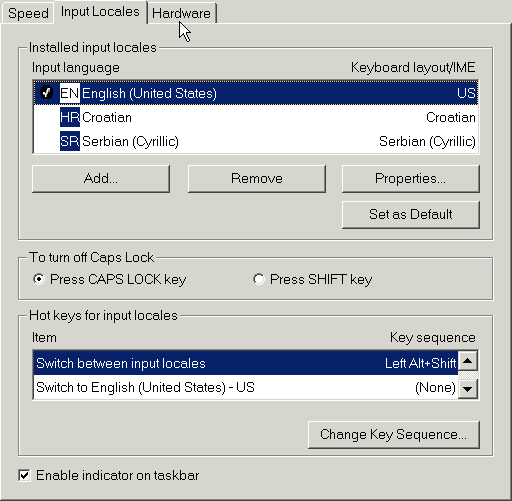Switch to the Speed tab
Viewport: 512px width, 501px height.
tap(28, 13)
